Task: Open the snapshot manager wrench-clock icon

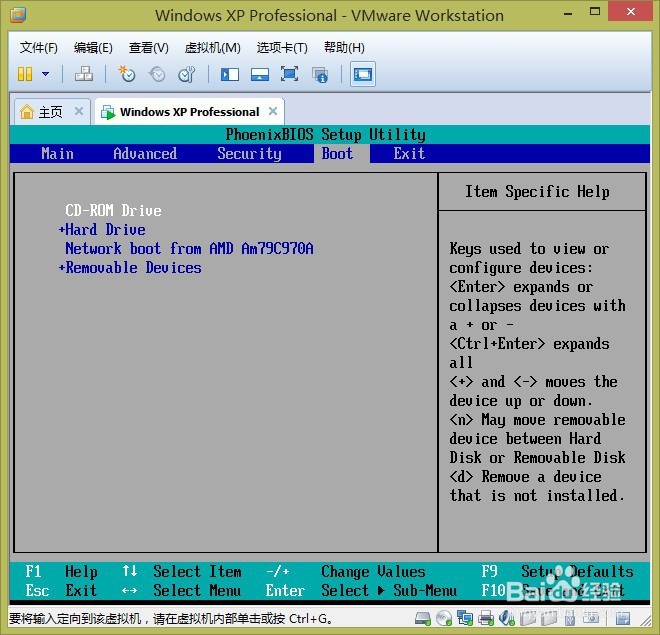Action: (x=186, y=74)
